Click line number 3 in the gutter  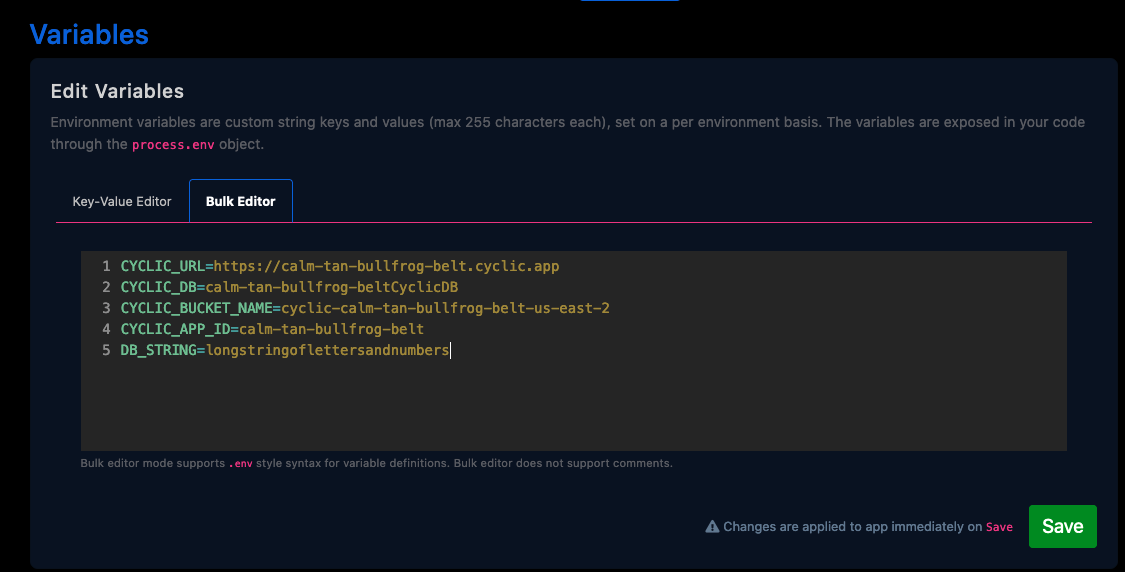pyautogui.click(x=105, y=308)
